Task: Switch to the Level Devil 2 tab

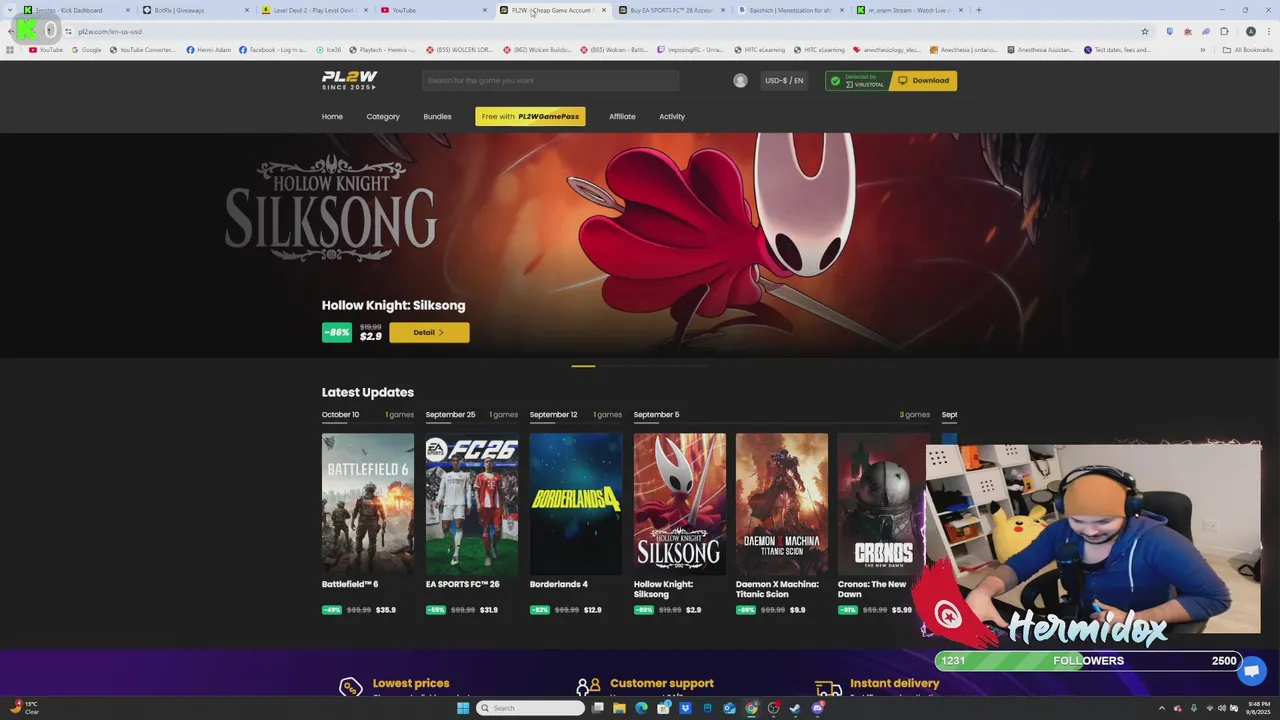Action: (x=314, y=10)
